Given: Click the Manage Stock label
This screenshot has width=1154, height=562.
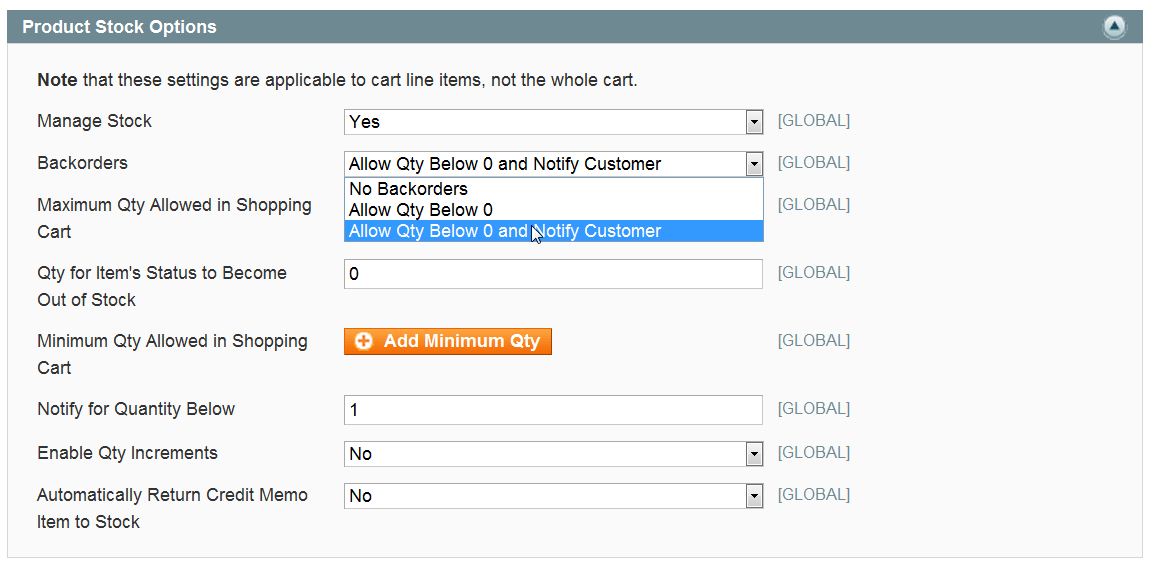Looking at the screenshot, I should [94, 121].
